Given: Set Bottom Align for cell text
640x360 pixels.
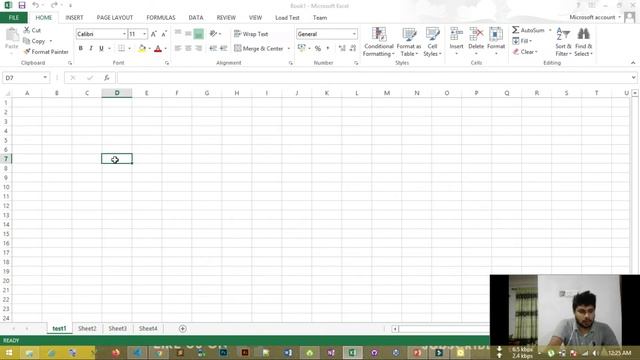Looking at the screenshot, I should tap(198, 33).
